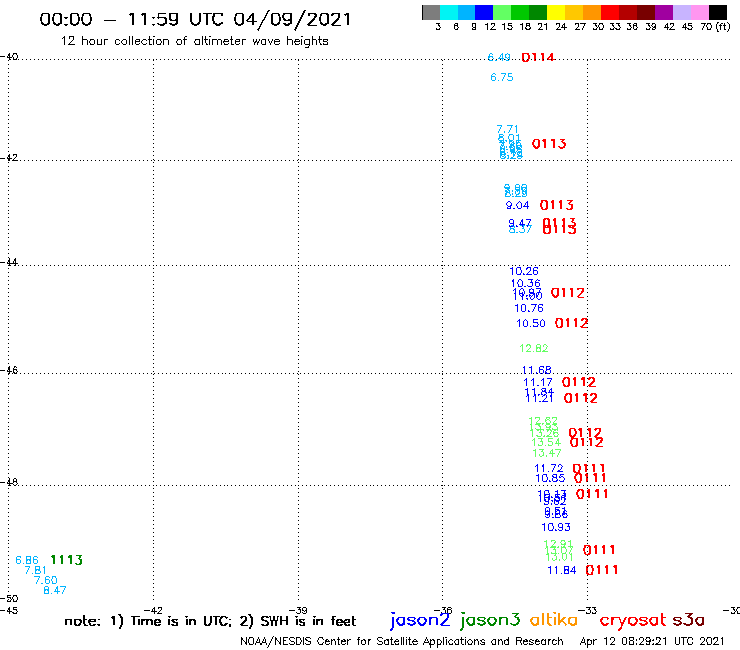The height and width of the screenshot is (650, 740).
Task: Click the wave height value 10.76
Action: [529, 308]
